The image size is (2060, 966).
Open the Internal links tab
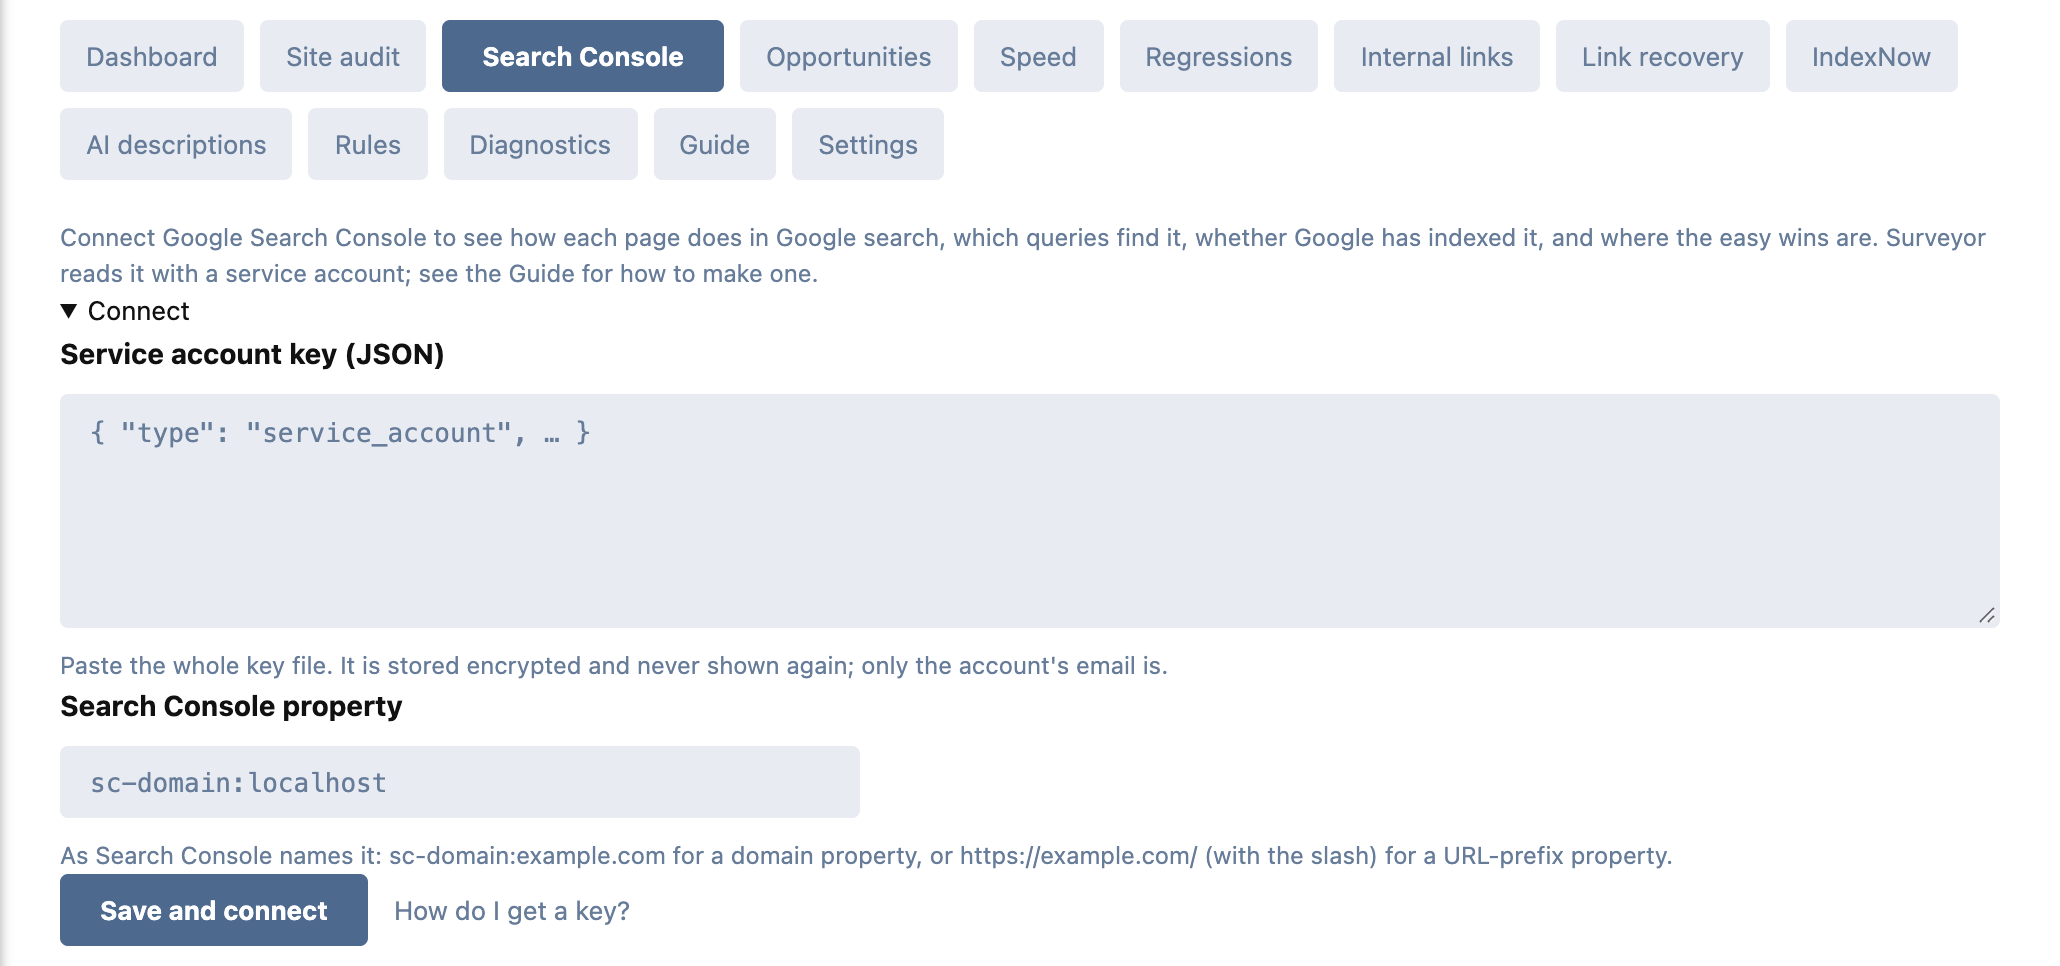(x=1437, y=56)
